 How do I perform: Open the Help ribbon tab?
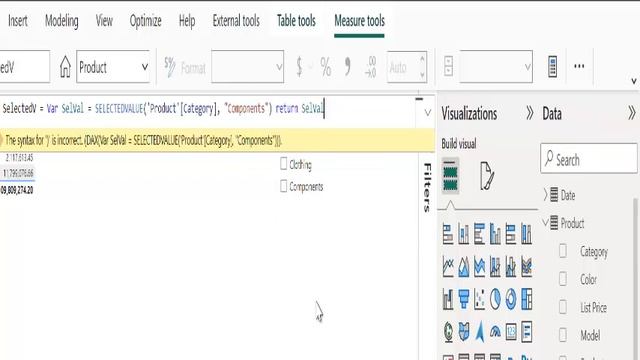click(x=187, y=20)
